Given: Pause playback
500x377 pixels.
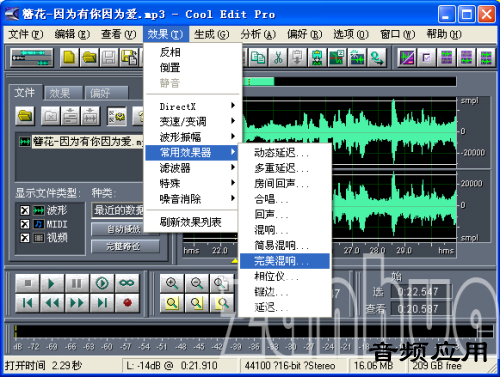Looking at the screenshot, I should 77,283.
